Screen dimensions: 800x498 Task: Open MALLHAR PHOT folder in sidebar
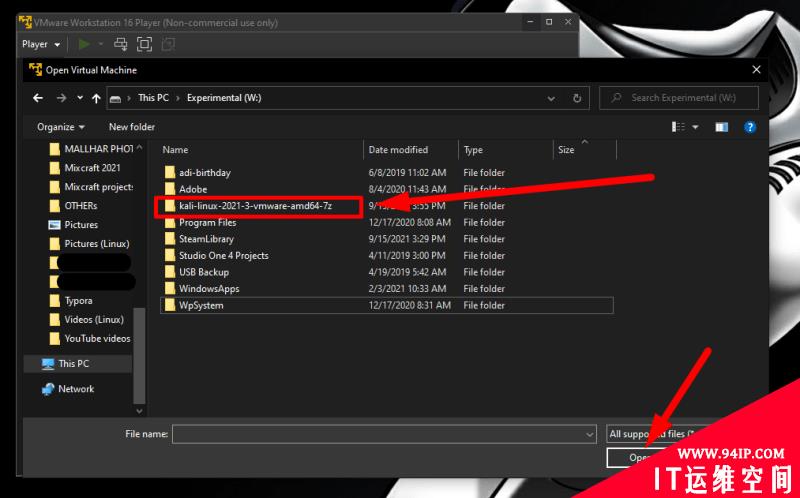(98, 148)
